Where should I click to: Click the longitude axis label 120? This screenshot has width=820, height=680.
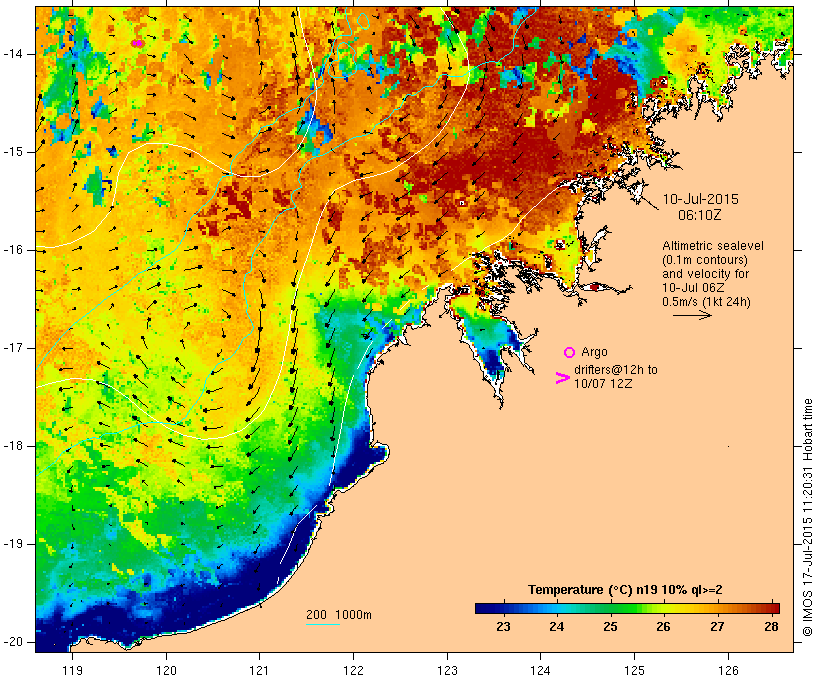pyautogui.click(x=166, y=670)
